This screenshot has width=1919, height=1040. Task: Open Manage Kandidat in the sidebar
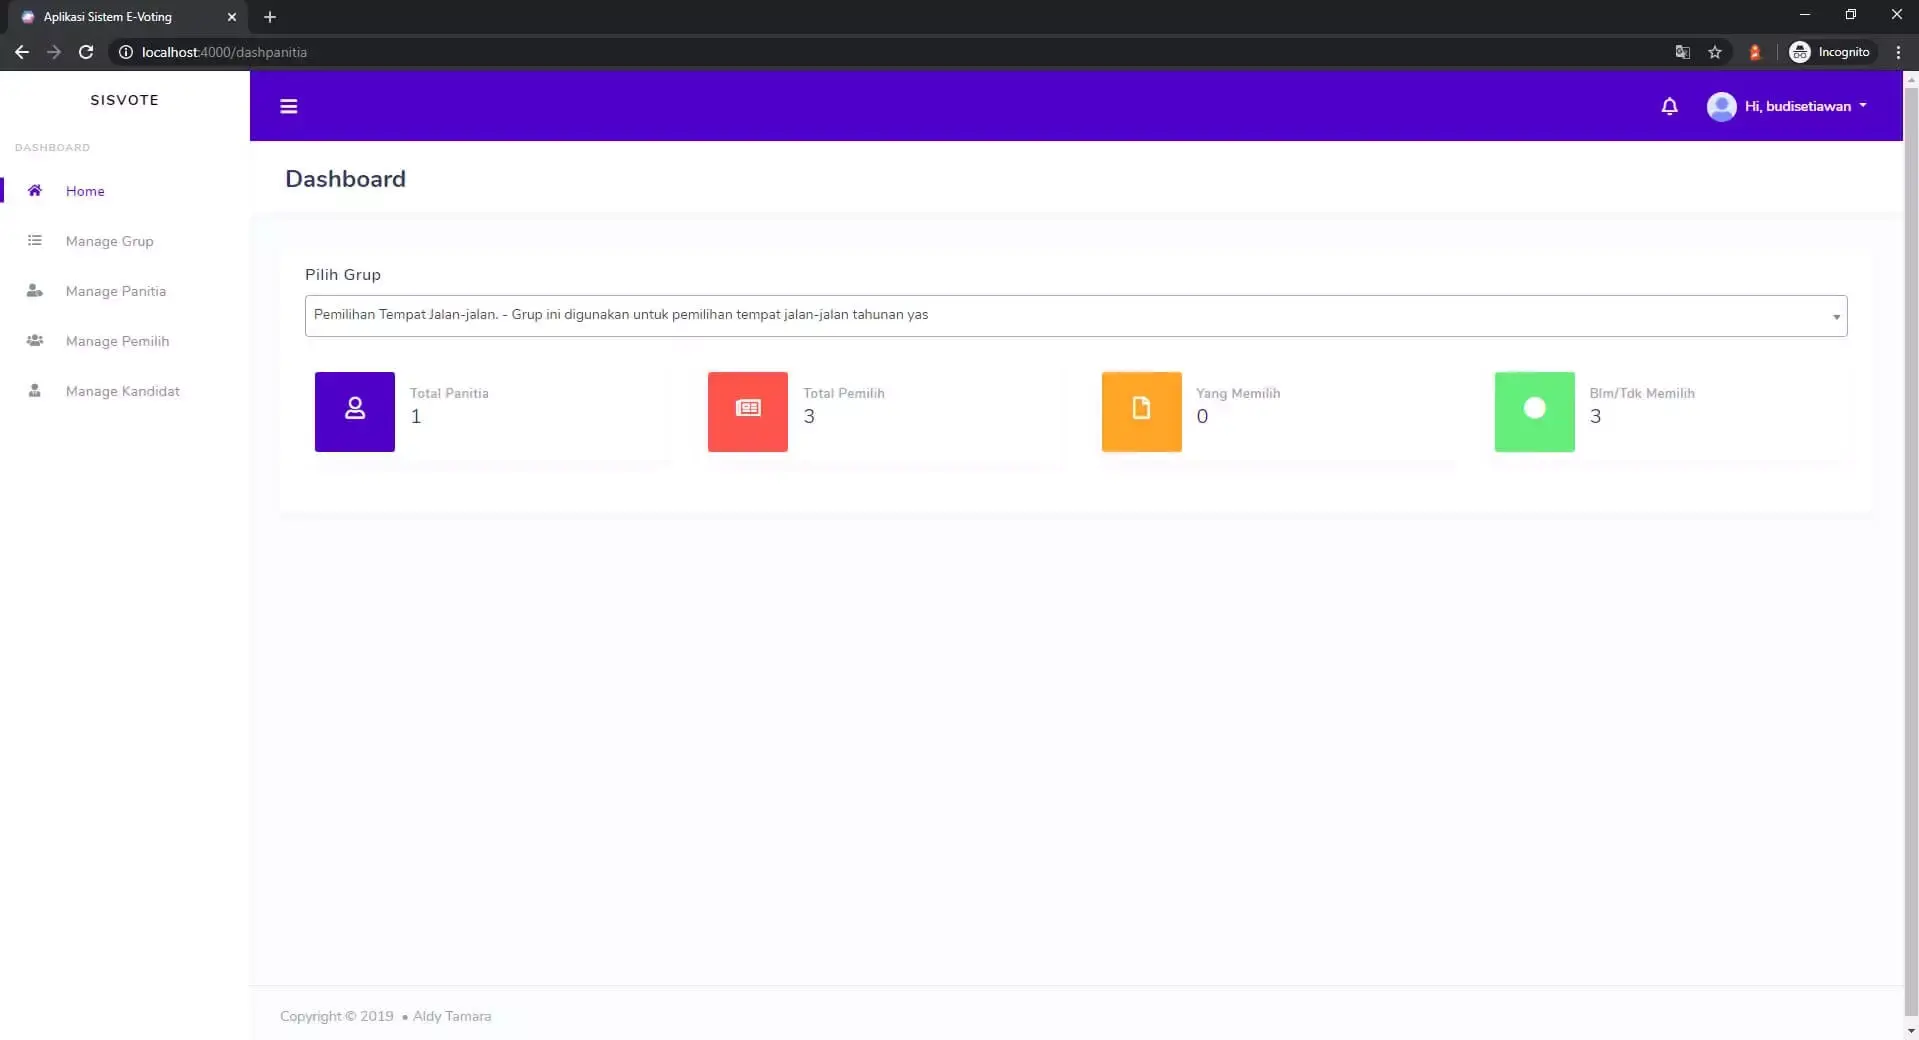click(x=123, y=391)
